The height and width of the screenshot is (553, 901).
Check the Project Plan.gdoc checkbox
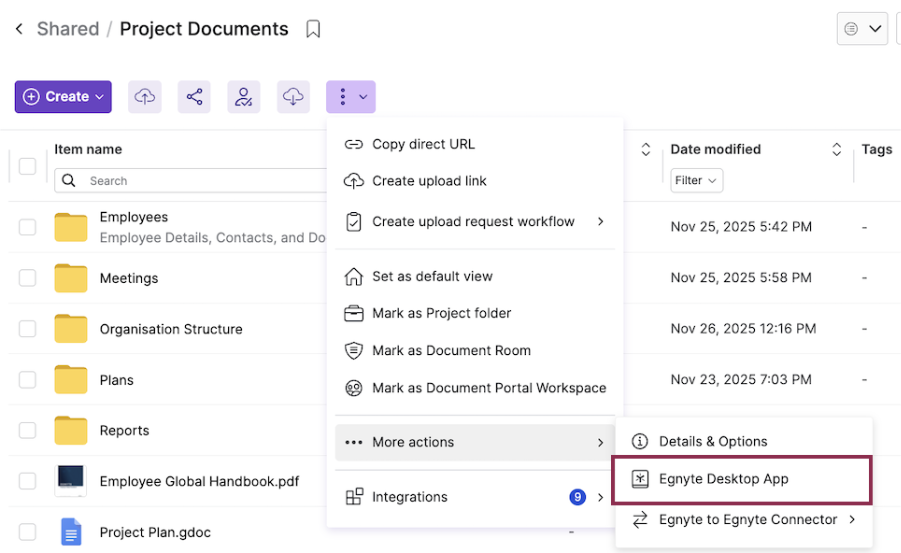click(x=27, y=532)
